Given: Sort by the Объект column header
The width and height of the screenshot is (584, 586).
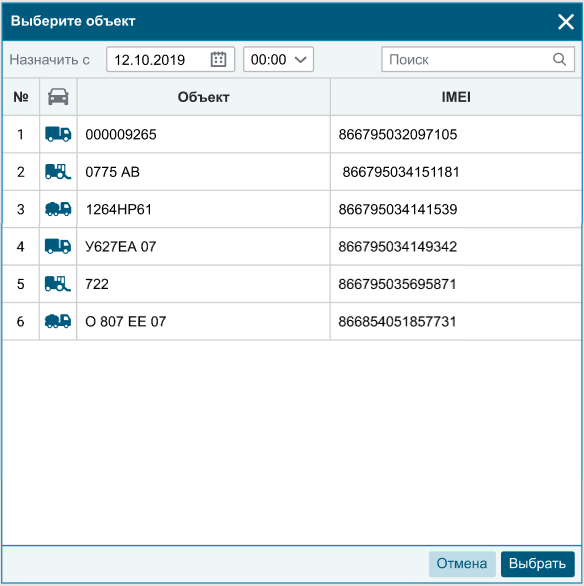Looking at the screenshot, I should pyautogui.click(x=204, y=97).
